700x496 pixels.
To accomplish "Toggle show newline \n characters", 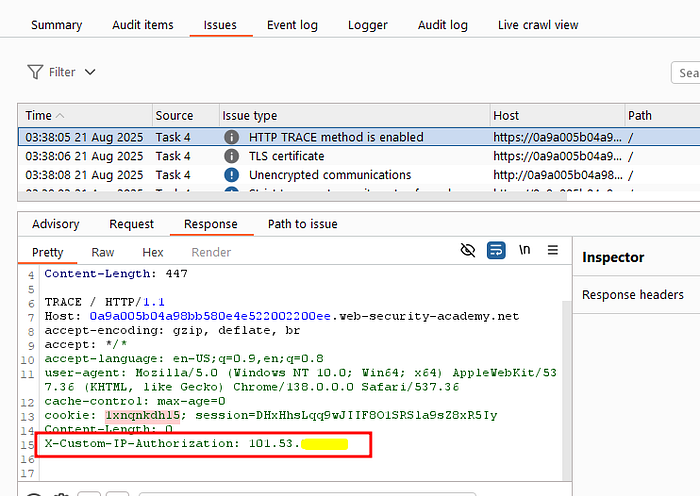I will pyautogui.click(x=525, y=250).
